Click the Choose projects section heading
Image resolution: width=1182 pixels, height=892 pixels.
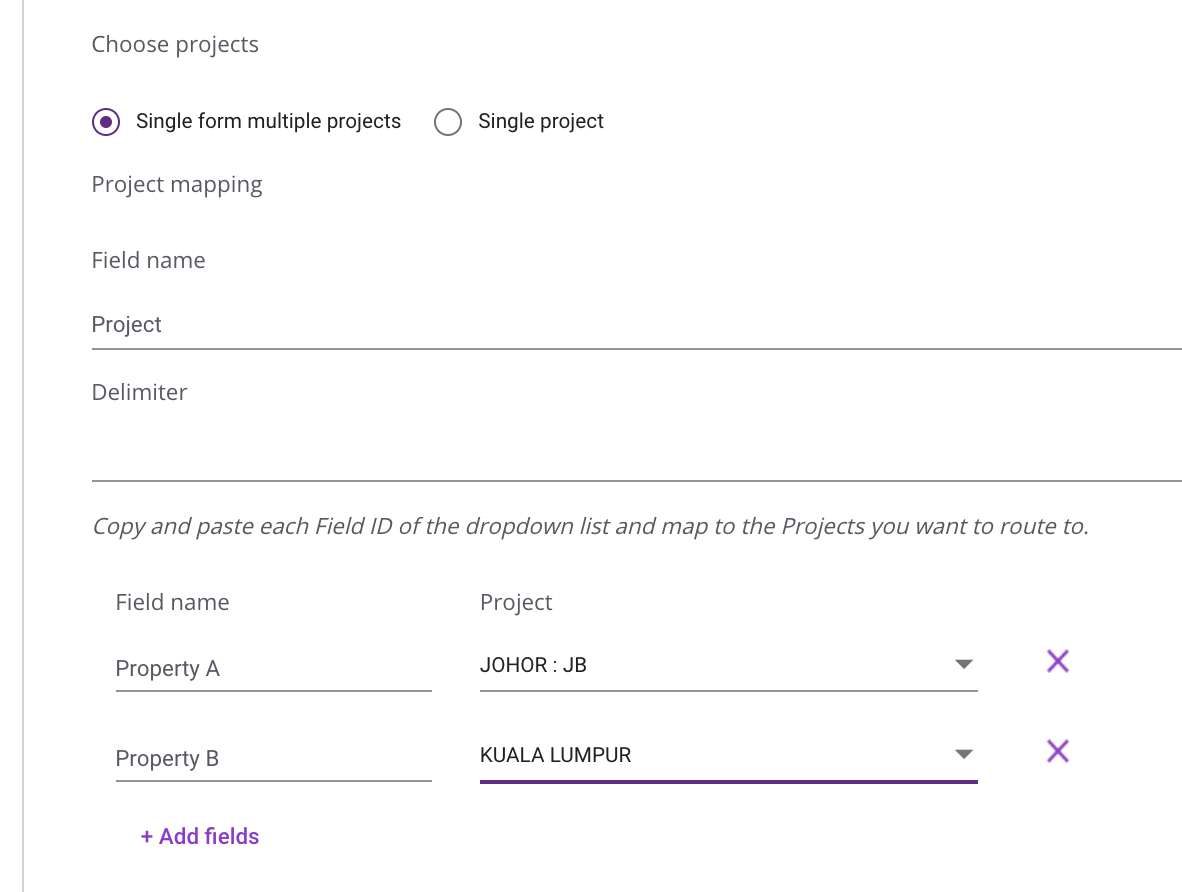coord(175,45)
